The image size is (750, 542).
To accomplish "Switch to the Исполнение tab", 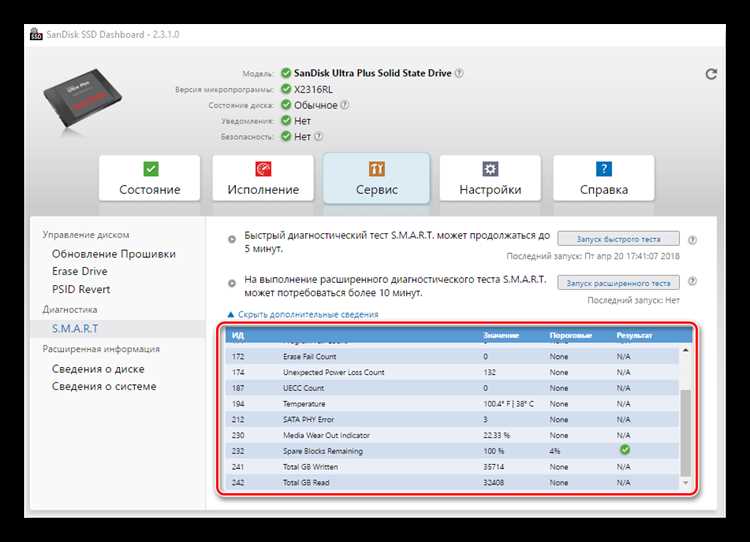I will pos(263,178).
